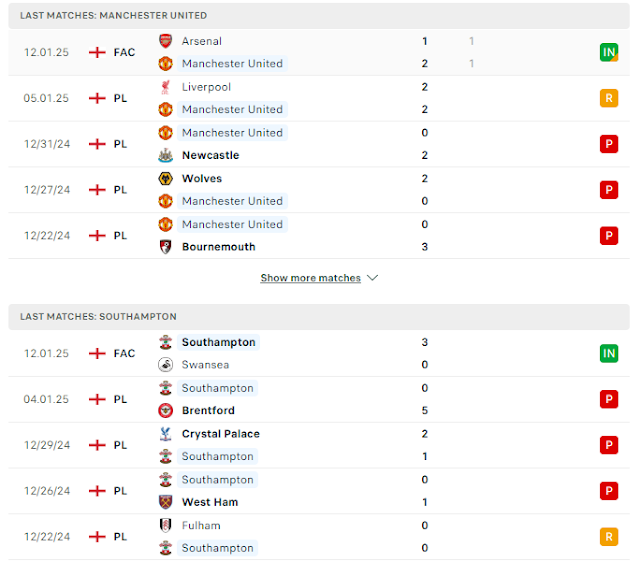
Task: Open the Show more matches link
Action: [311, 278]
